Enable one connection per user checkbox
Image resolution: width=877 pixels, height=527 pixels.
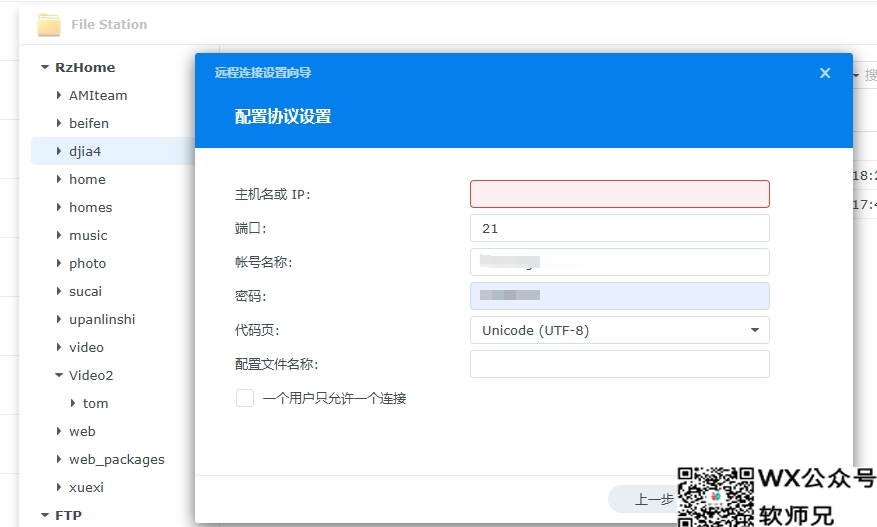(245, 398)
